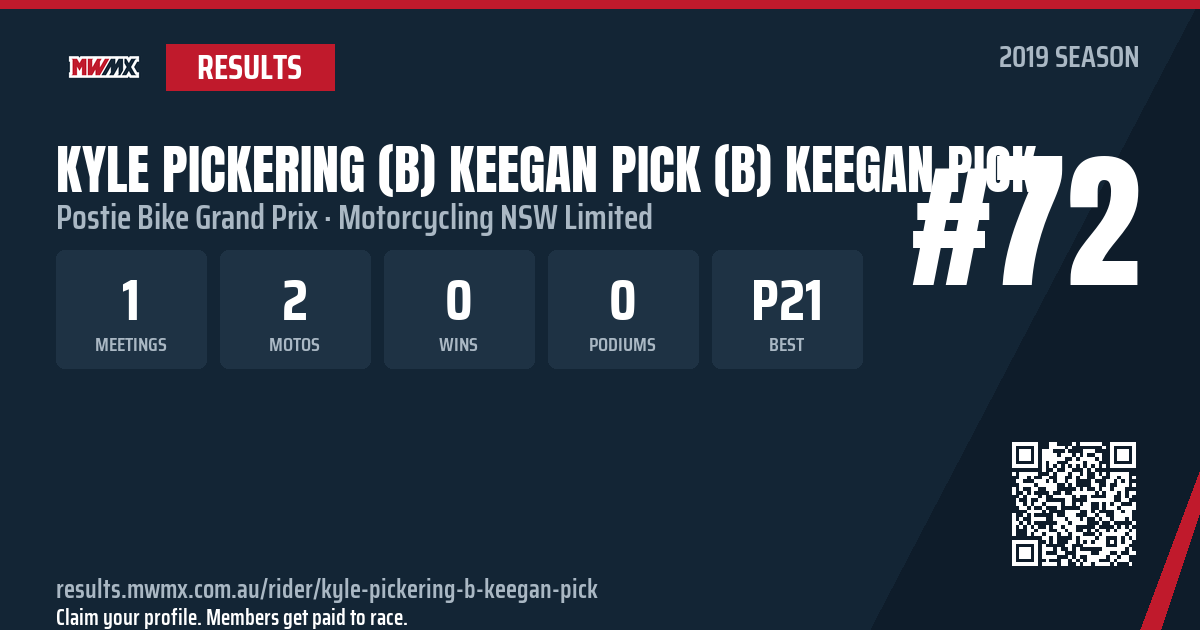The image size is (1200, 630).
Task: Click the WINS label text
Action: tap(459, 345)
